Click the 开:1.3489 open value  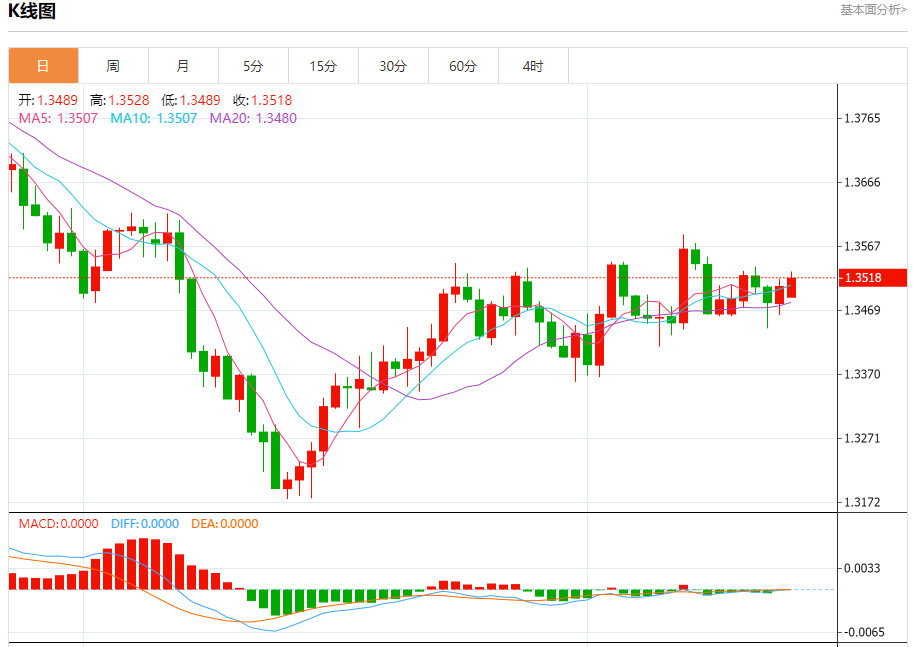click(x=48, y=100)
